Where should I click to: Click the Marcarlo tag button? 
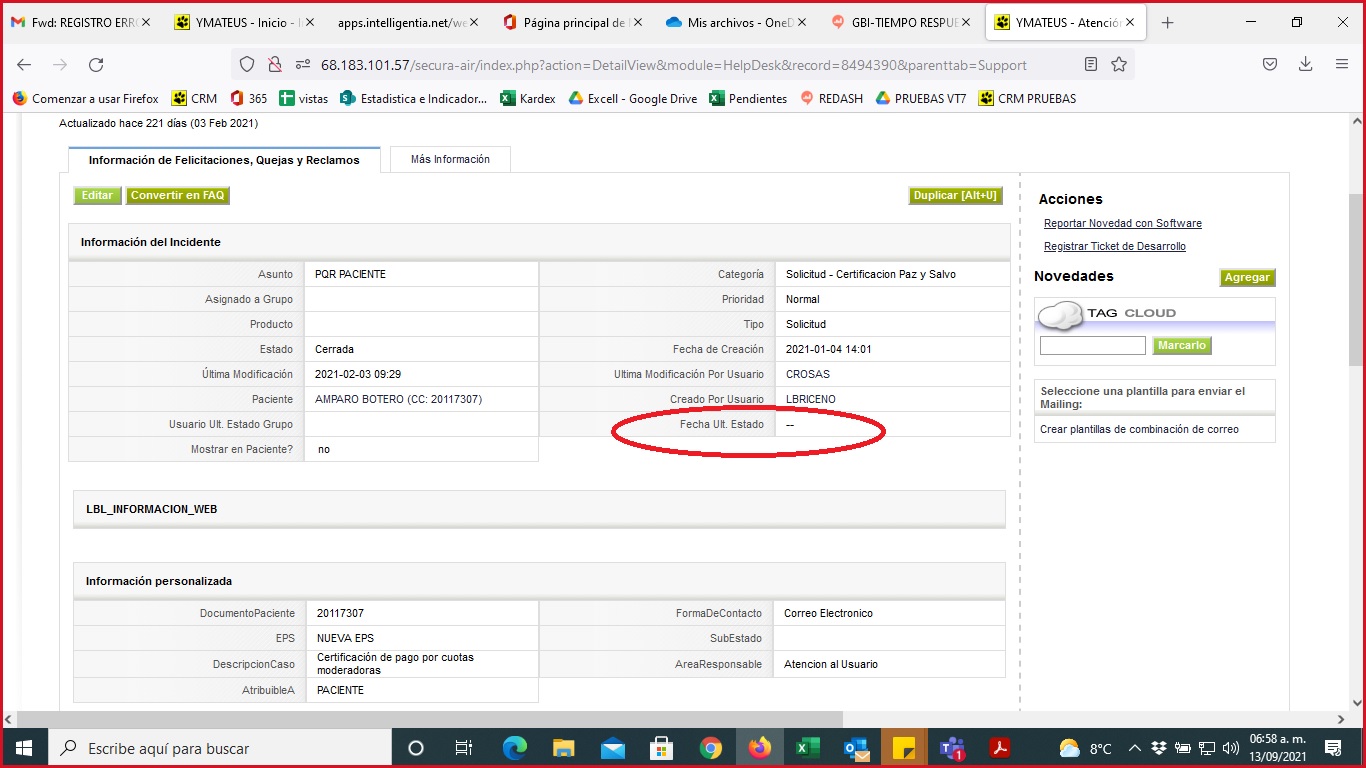(1182, 345)
